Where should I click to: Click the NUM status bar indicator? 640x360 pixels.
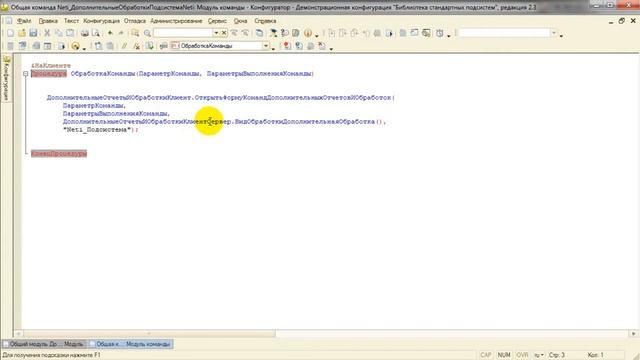tap(504, 355)
